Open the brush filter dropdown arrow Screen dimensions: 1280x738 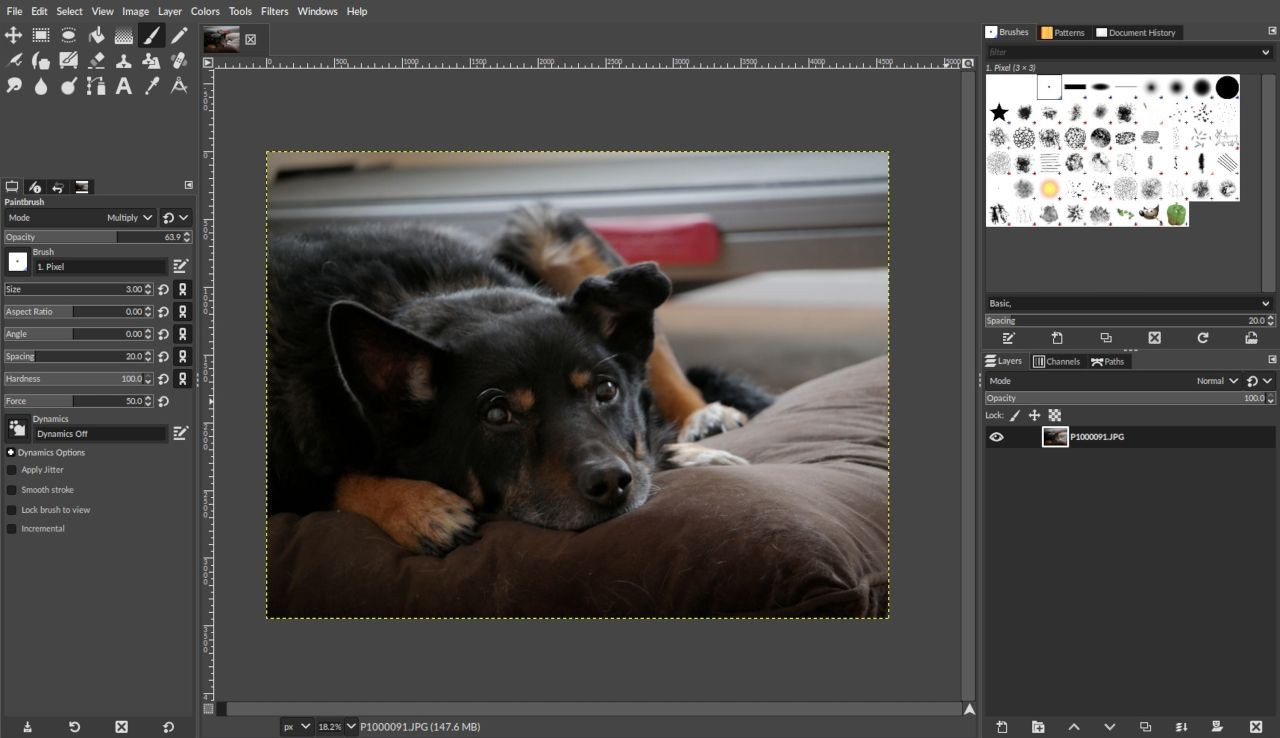click(x=1266, y=52)
